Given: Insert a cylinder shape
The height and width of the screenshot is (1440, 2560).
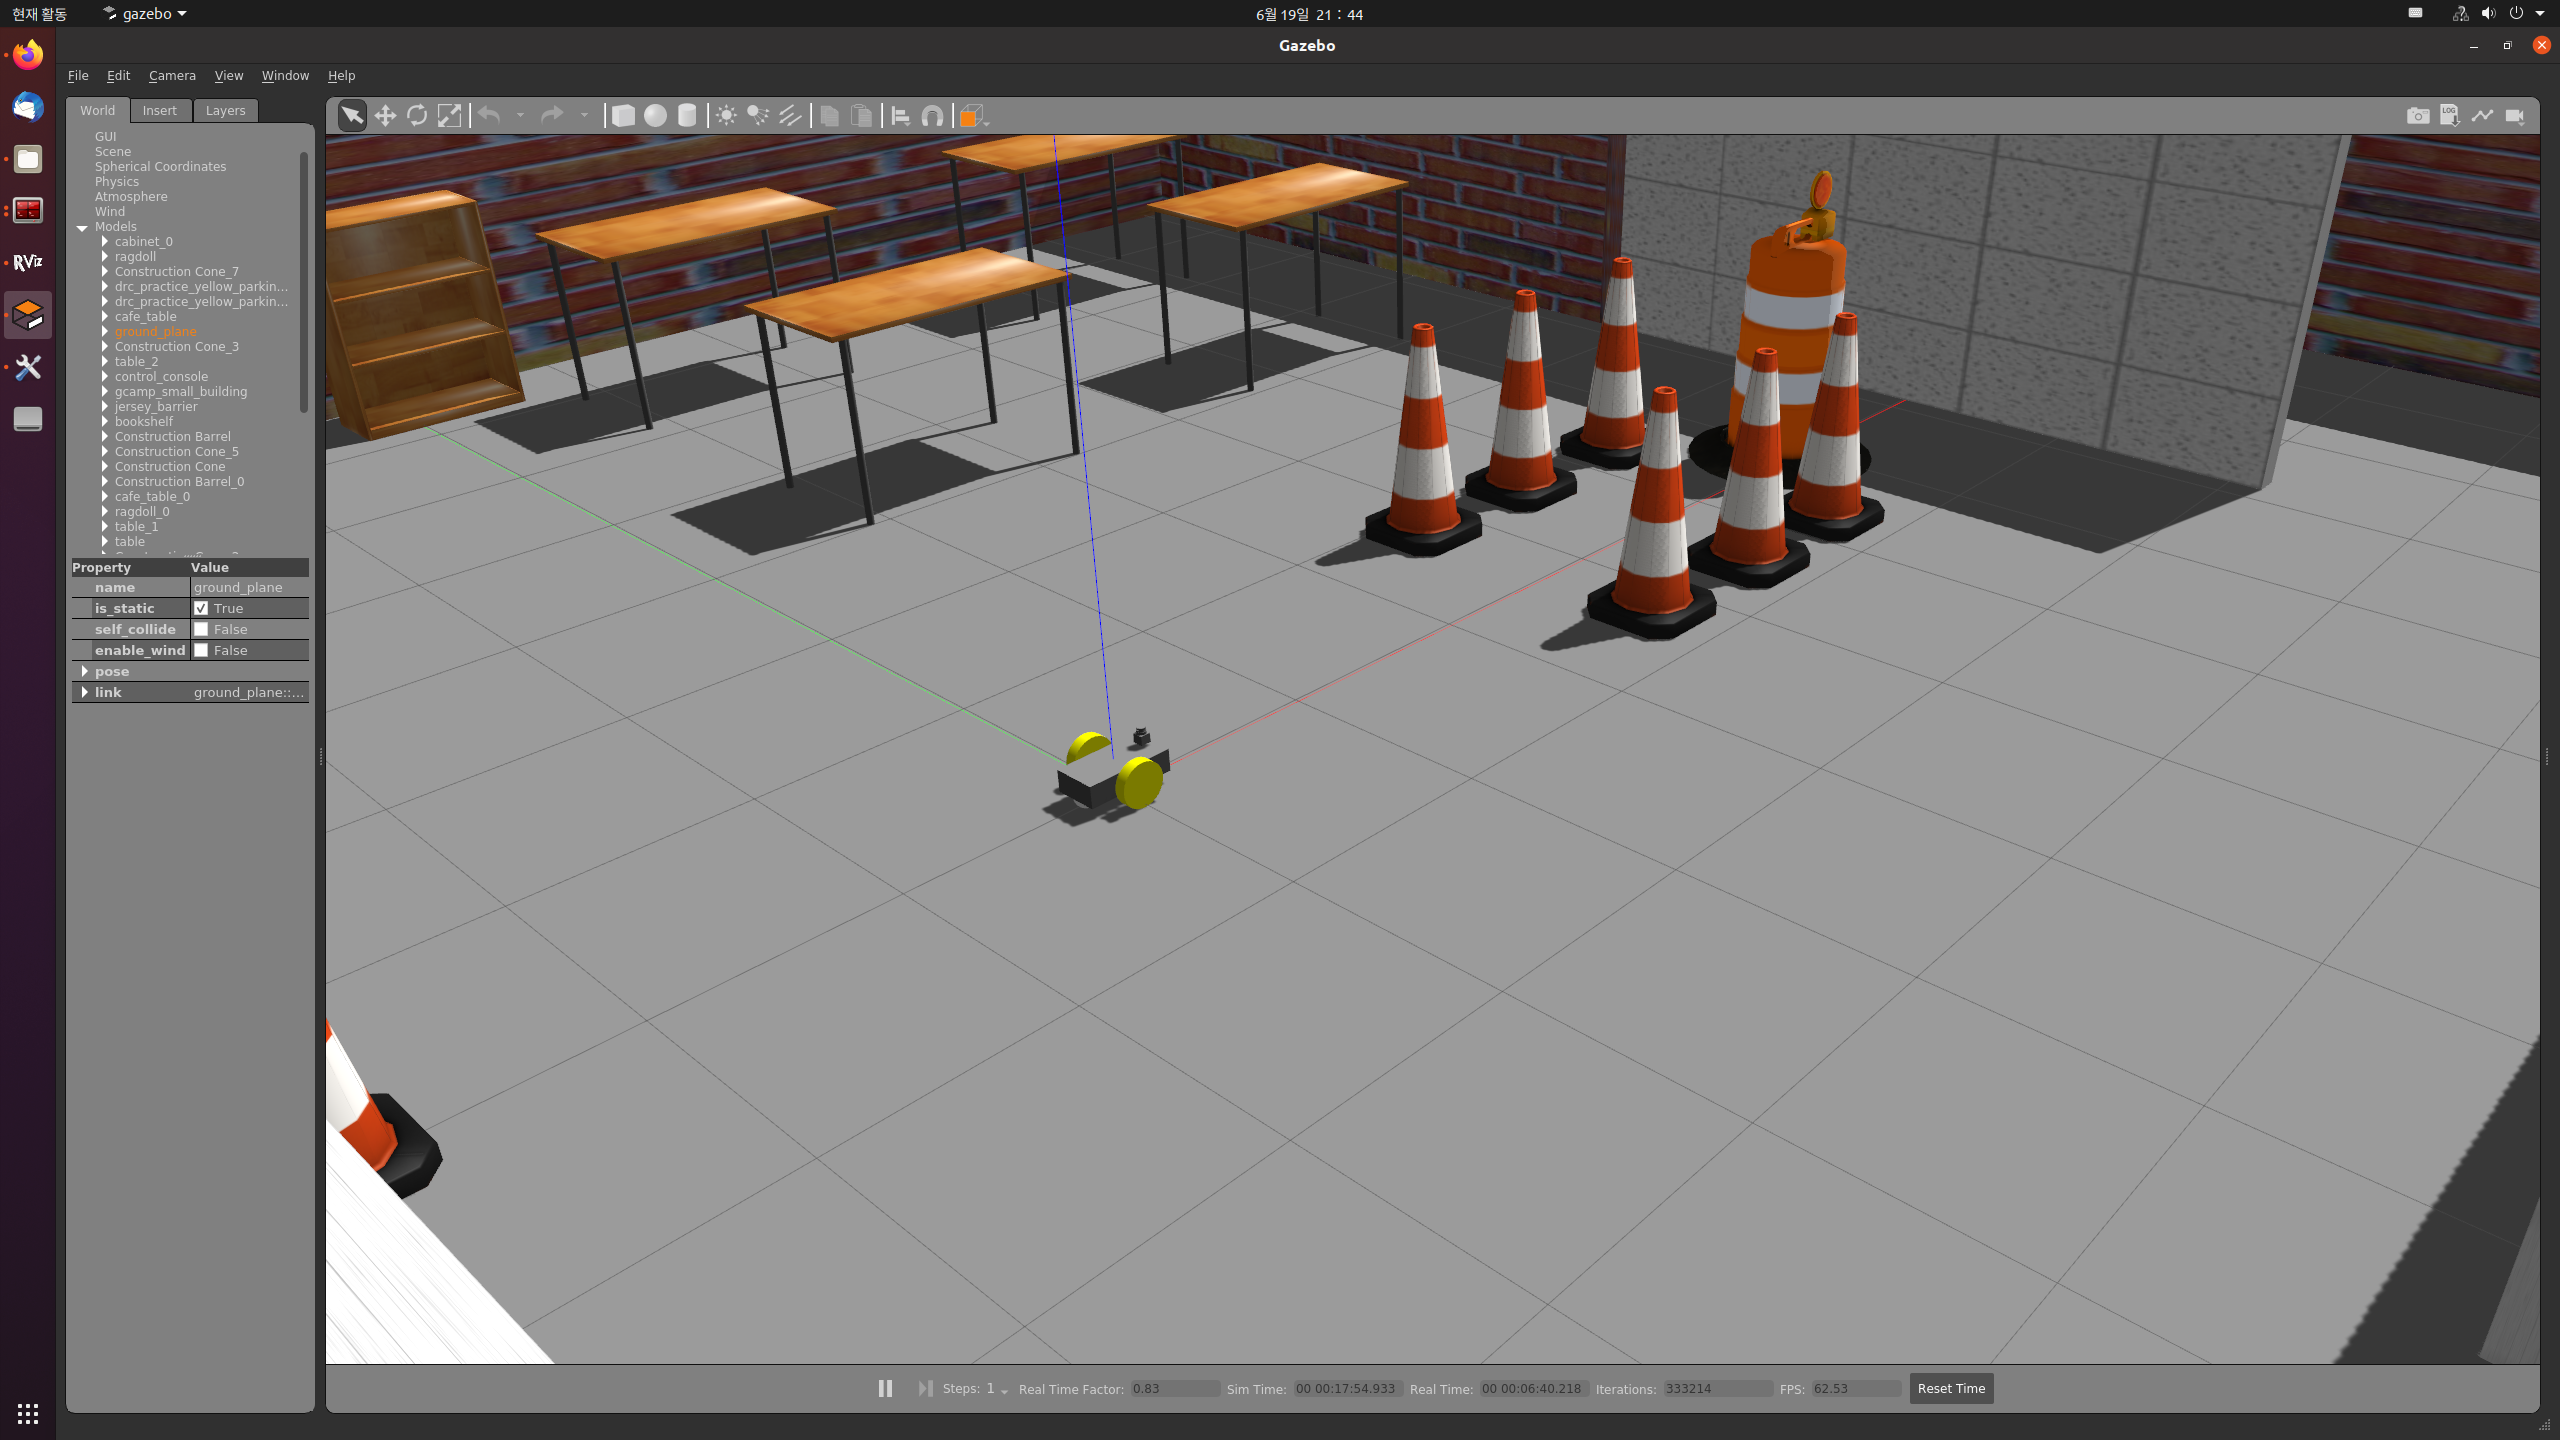Looking at the screenshot, I should 687,116.
